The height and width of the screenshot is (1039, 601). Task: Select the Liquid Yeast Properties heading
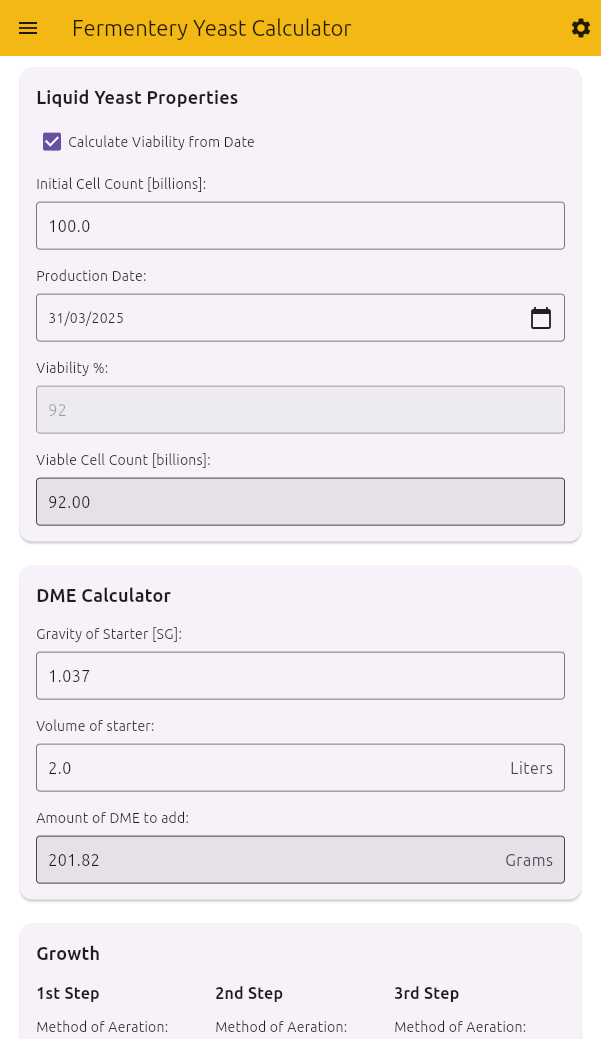click(137, 97)
